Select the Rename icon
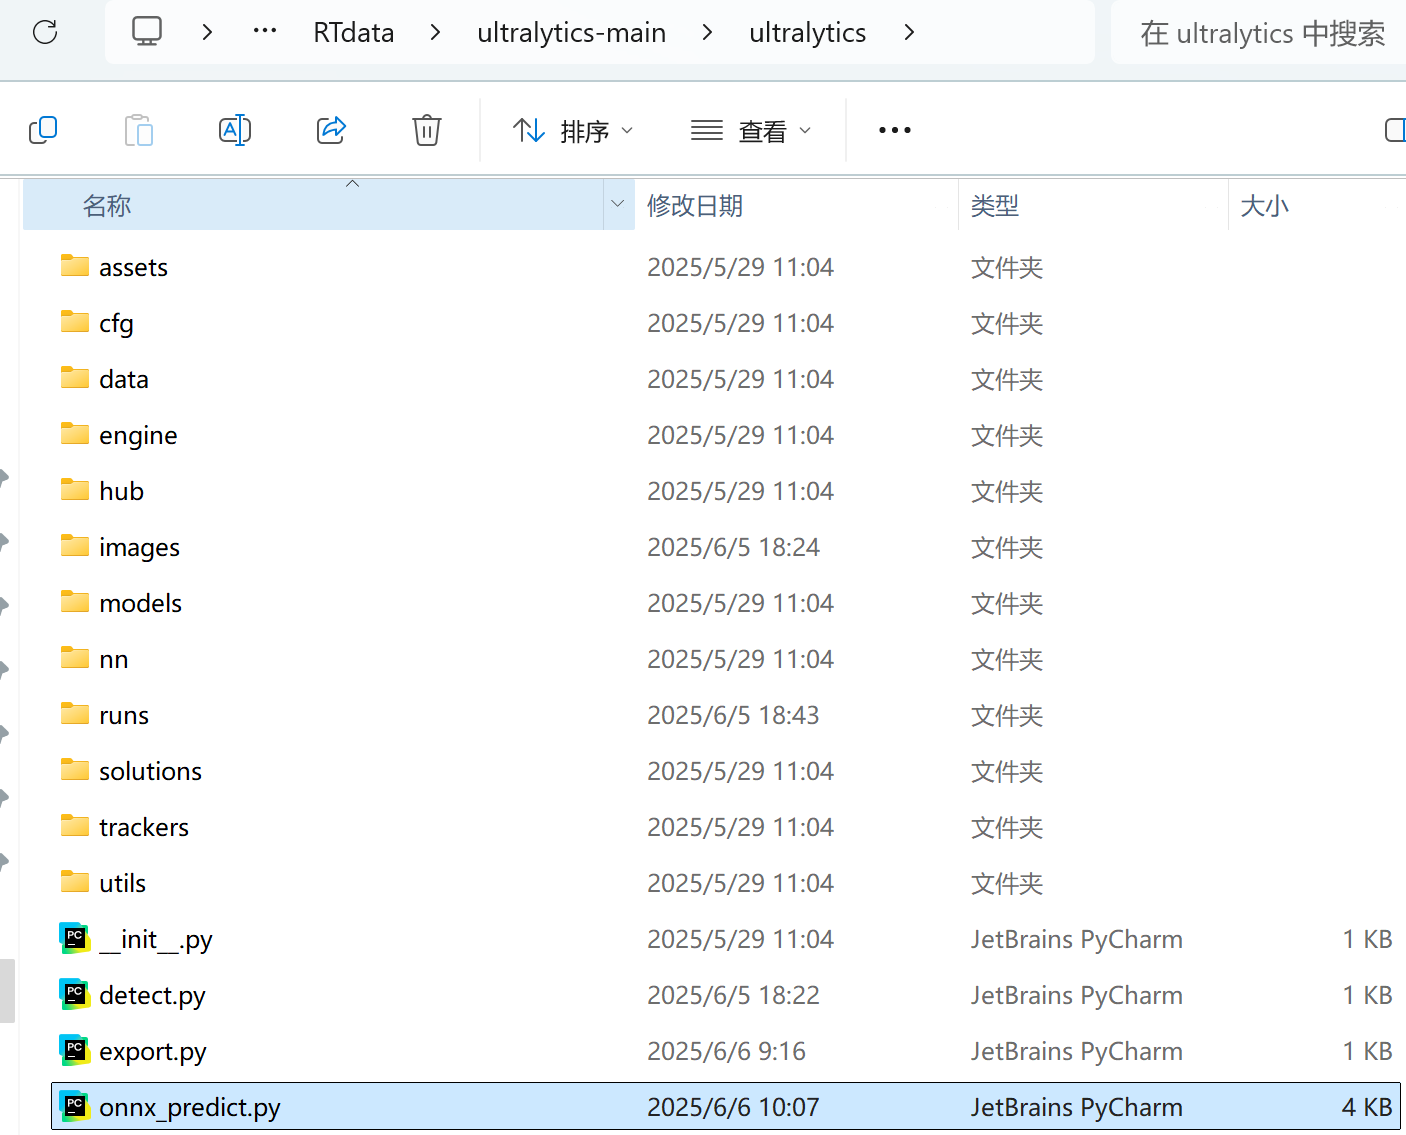 click(234, 129)
